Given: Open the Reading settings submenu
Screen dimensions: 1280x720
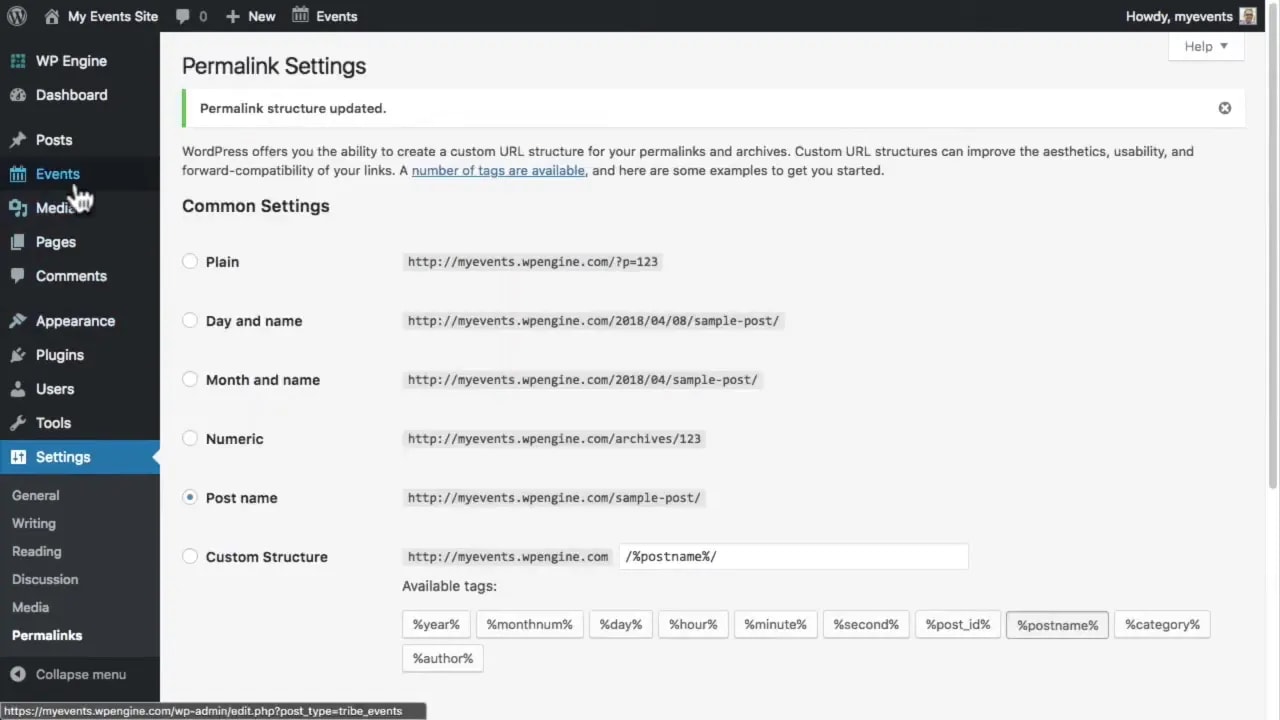Looking at the screenshot, I should coord(37,551).
